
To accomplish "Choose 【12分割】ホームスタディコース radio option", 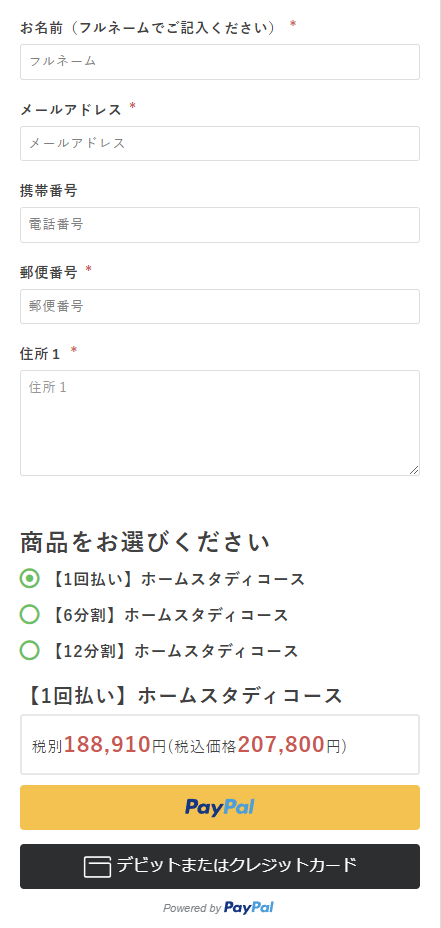I will click(x=30, y=650).
